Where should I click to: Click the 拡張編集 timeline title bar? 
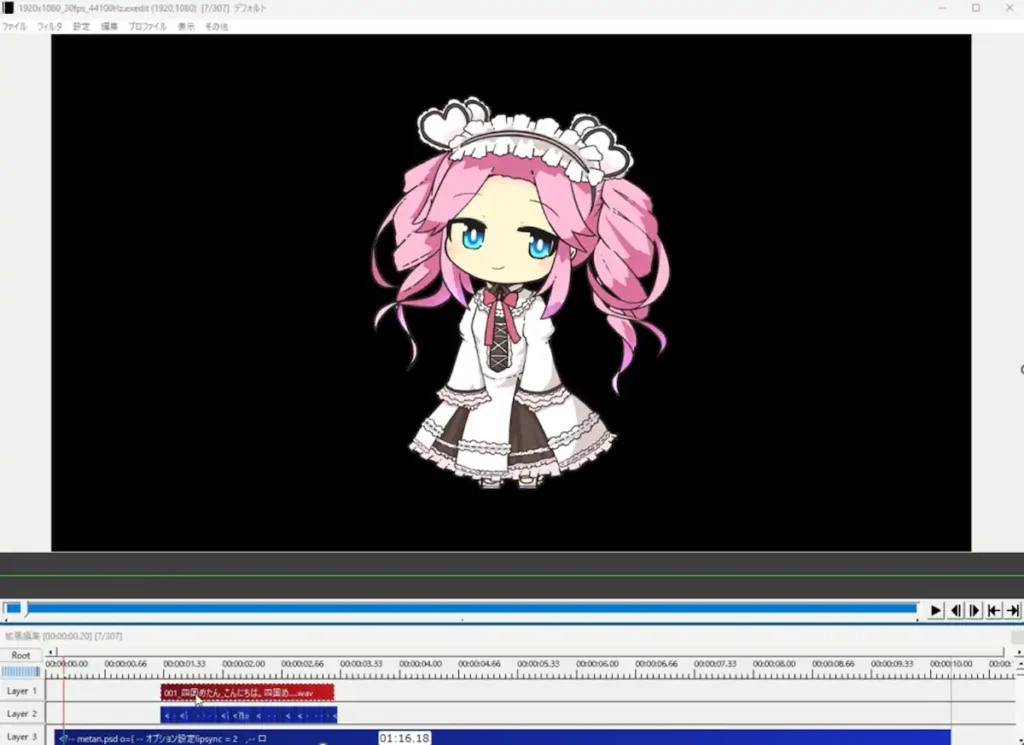click(509, 636)
